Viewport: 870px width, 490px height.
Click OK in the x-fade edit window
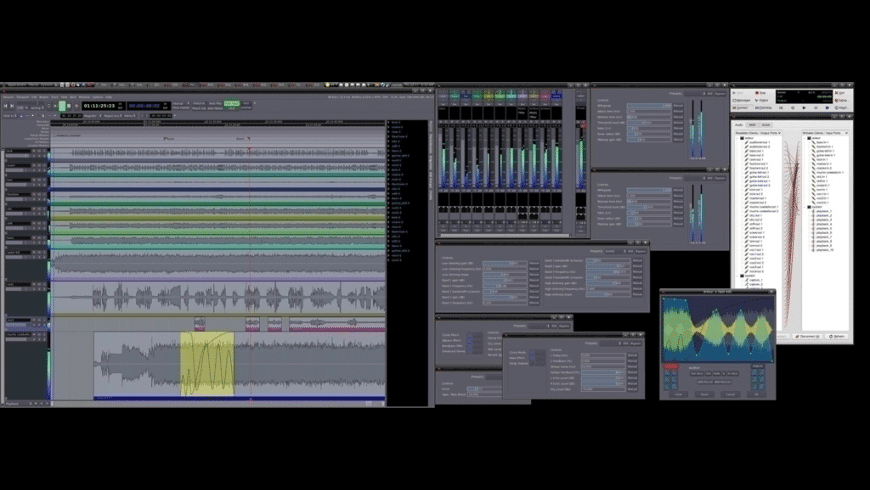(x=756, y=394)
